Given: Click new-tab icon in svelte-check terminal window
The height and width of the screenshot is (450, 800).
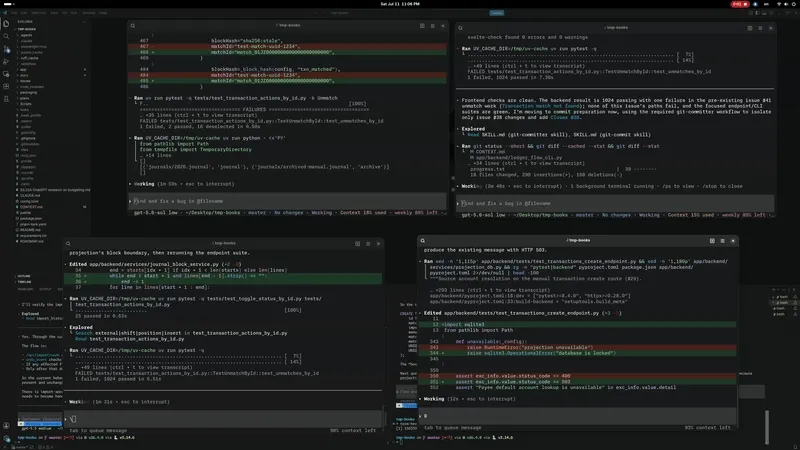Looking at the screenshot, I should point(749,28).
